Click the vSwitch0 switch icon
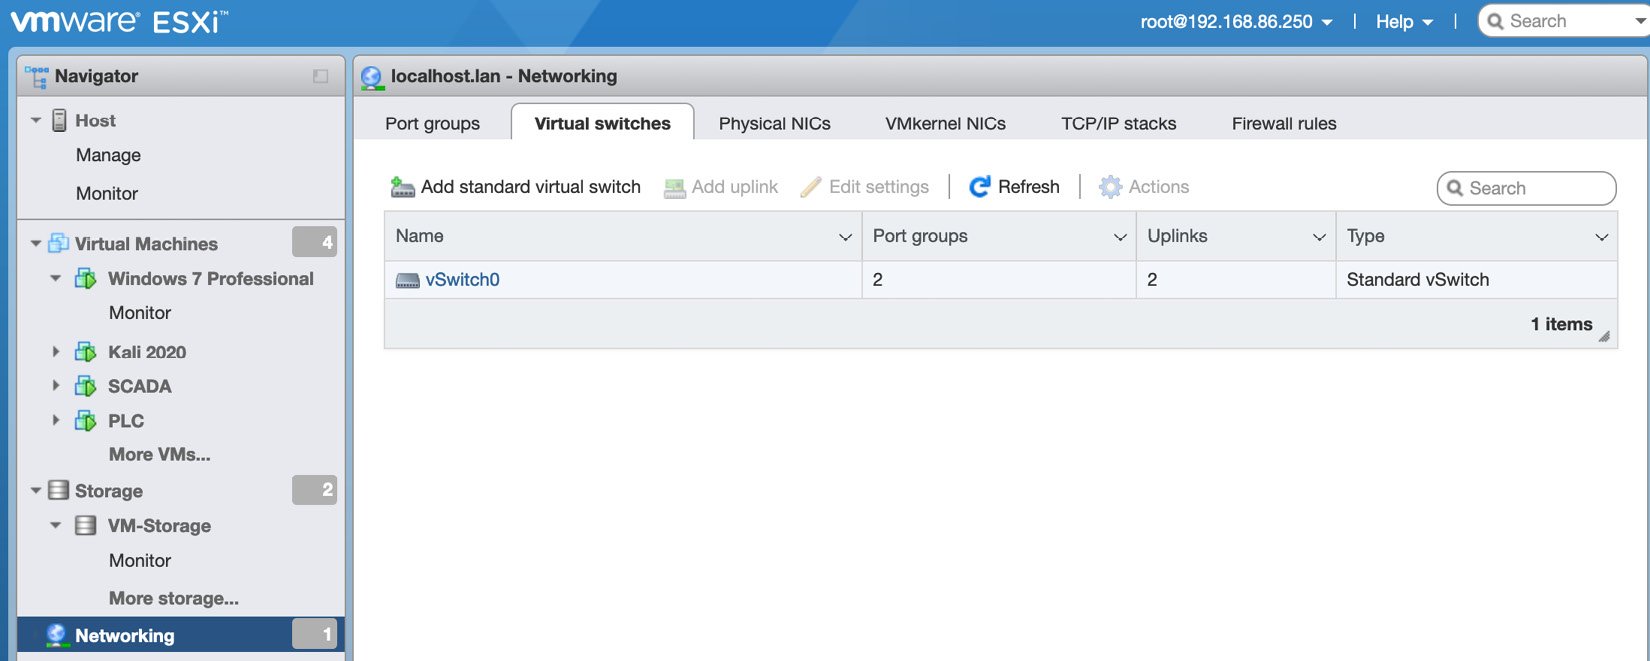 point(407,281)
